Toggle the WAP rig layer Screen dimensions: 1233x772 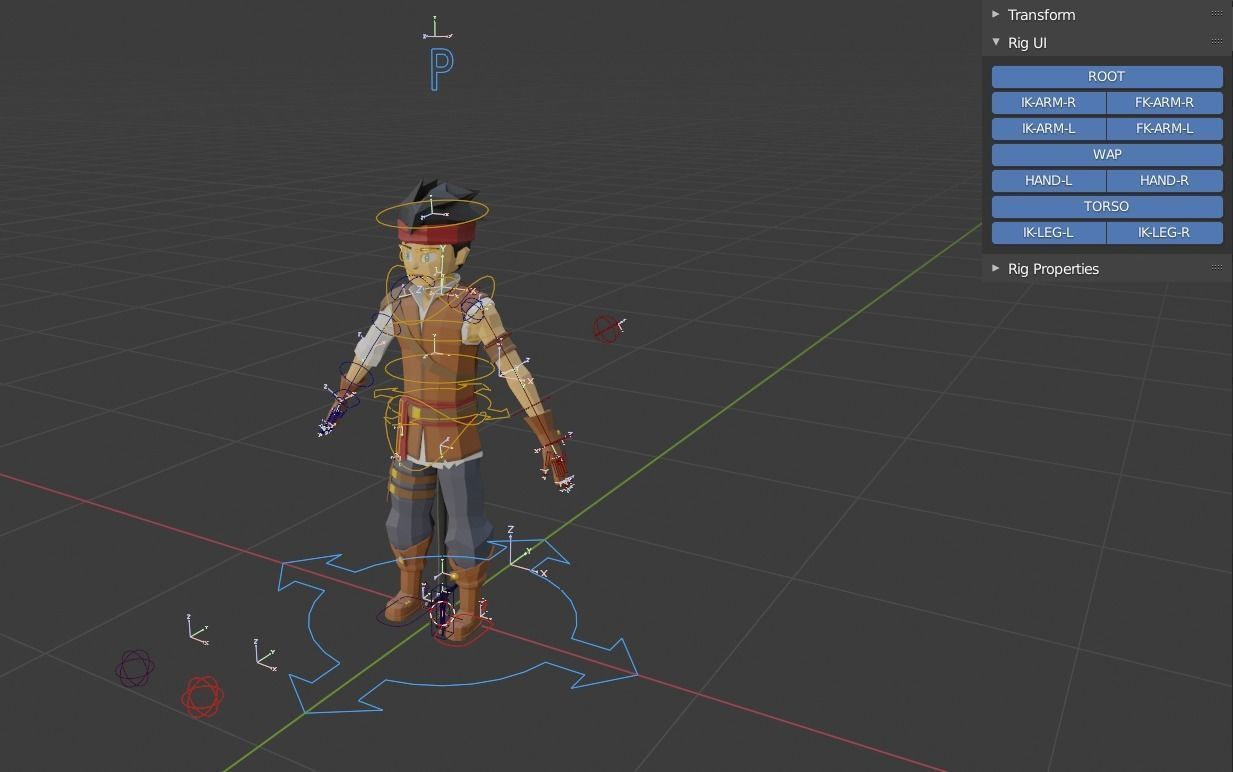click(1107, 154)
